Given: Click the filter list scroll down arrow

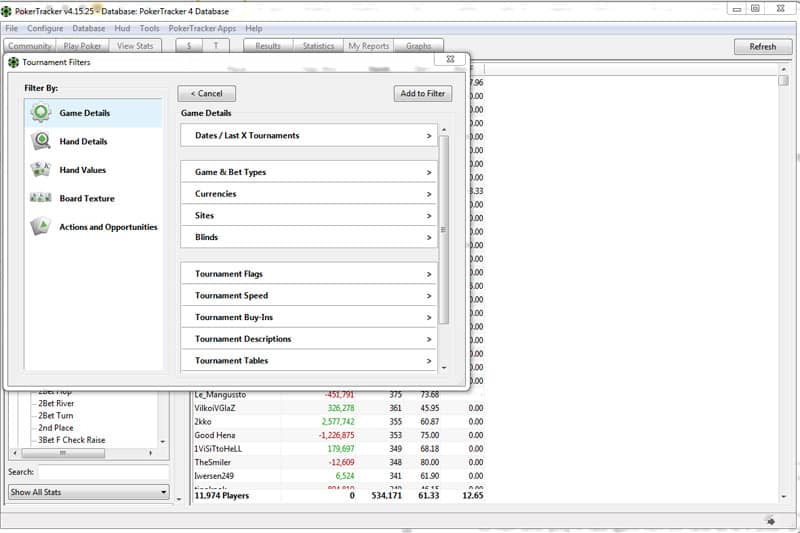Looking at the screenshot, I should coord(444,368).
